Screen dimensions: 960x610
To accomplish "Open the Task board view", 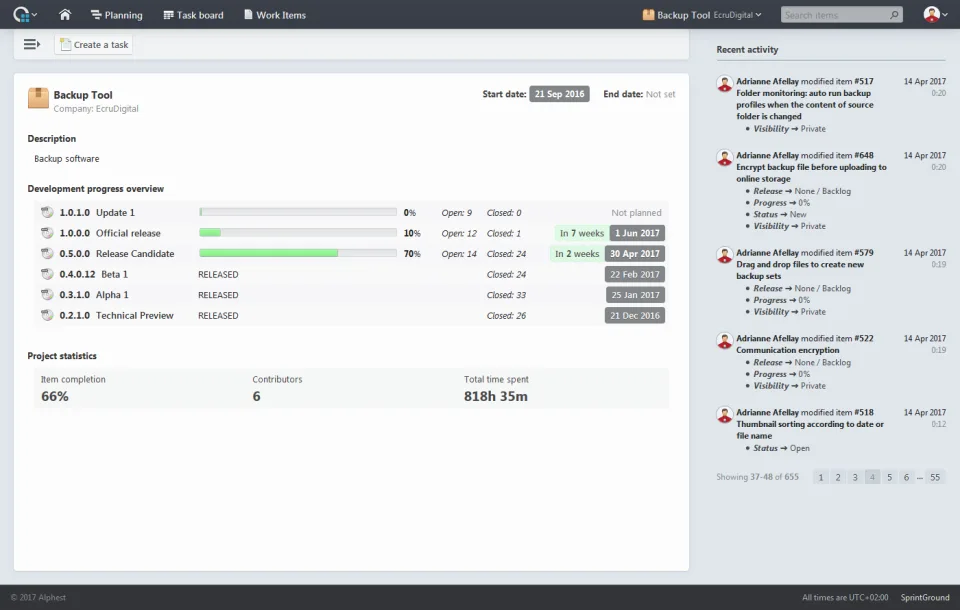I will pyautogui.click(x=193, y=15).
